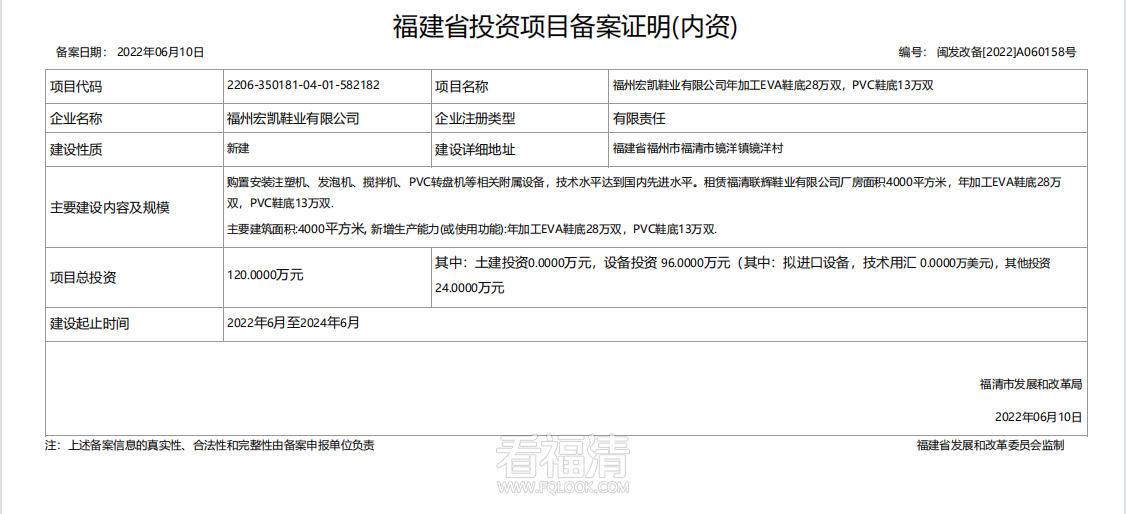Select address 福建省福州市福清市镜洋镇镜洋村
Viewport: 1126px width, 514px height.
coord(698,149)
